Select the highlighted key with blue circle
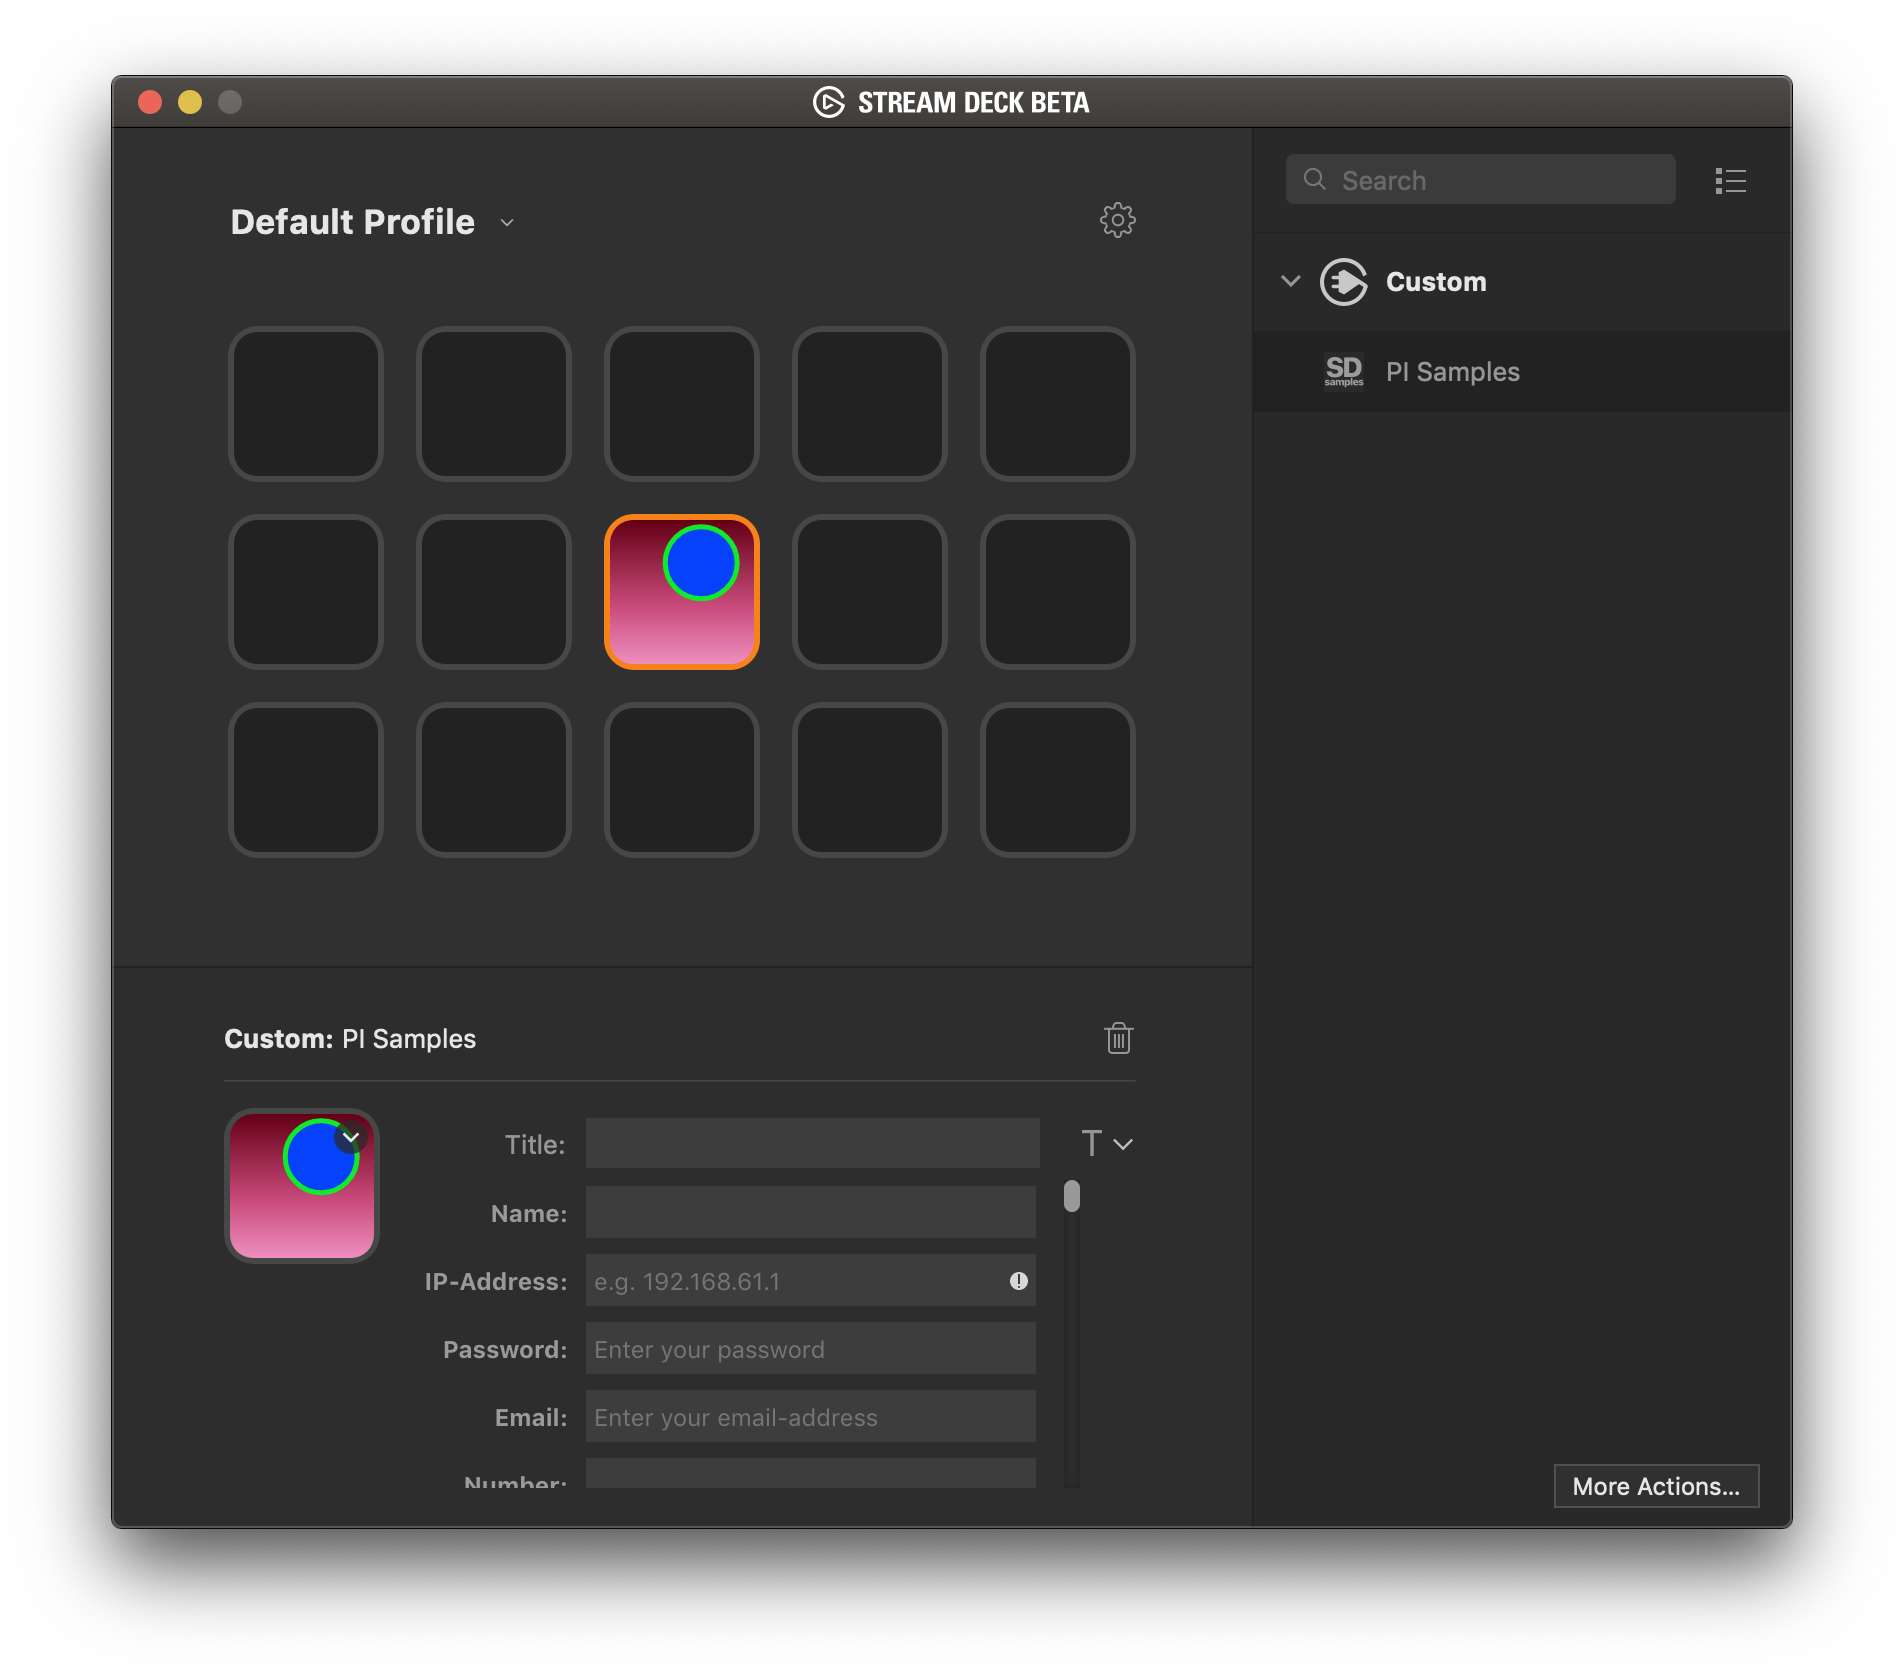The height and width of the screenshot is (1676, 1904). pyautogui.click(x=682, y=592)
